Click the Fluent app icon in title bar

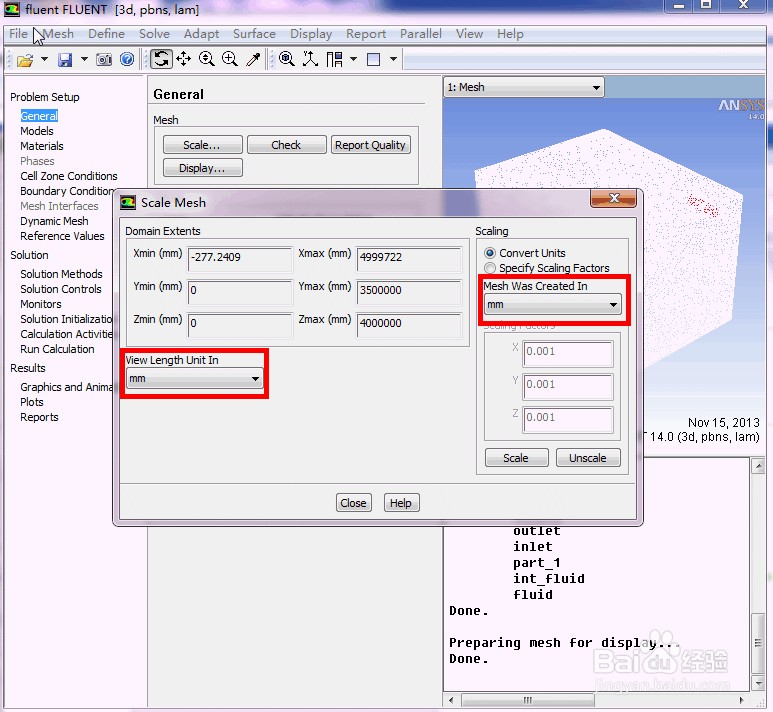click(12, 9)
